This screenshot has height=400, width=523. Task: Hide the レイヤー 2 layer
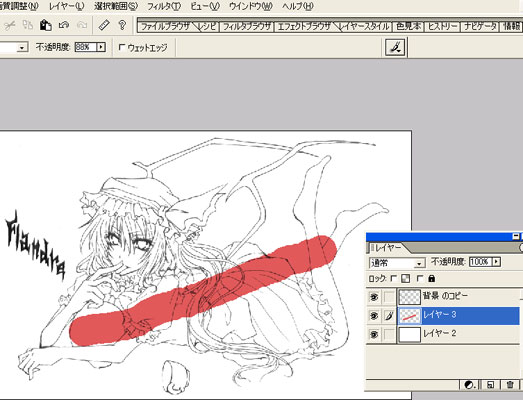(374, 334)
